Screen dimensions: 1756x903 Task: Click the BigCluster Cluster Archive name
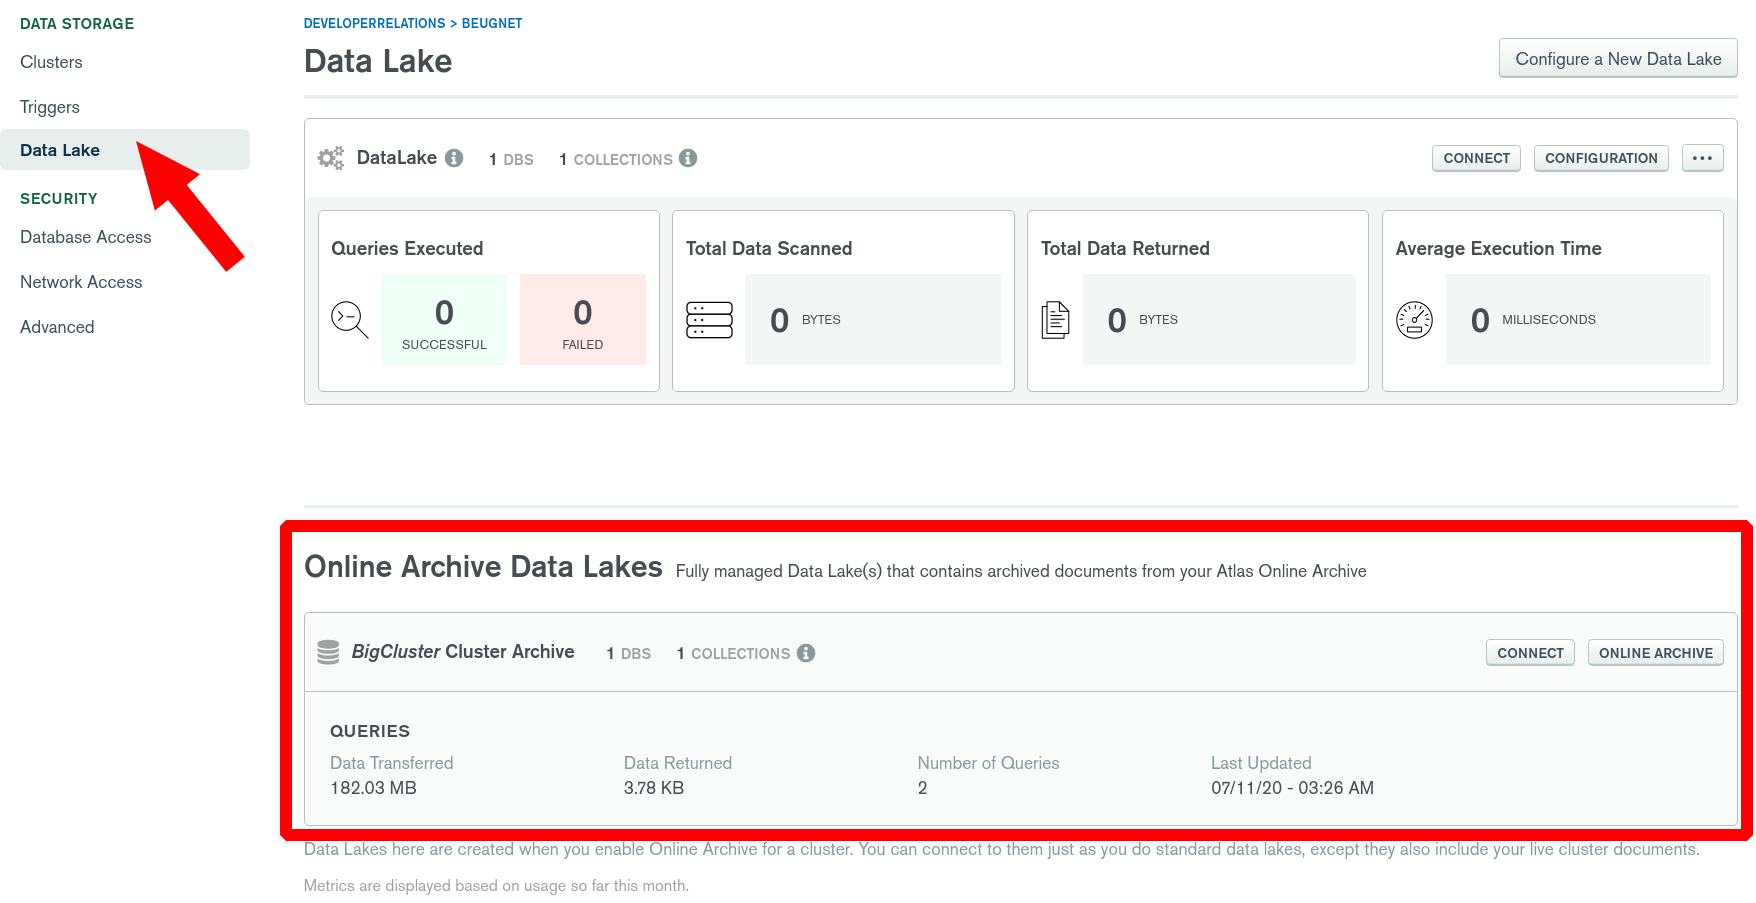[463, 652]
